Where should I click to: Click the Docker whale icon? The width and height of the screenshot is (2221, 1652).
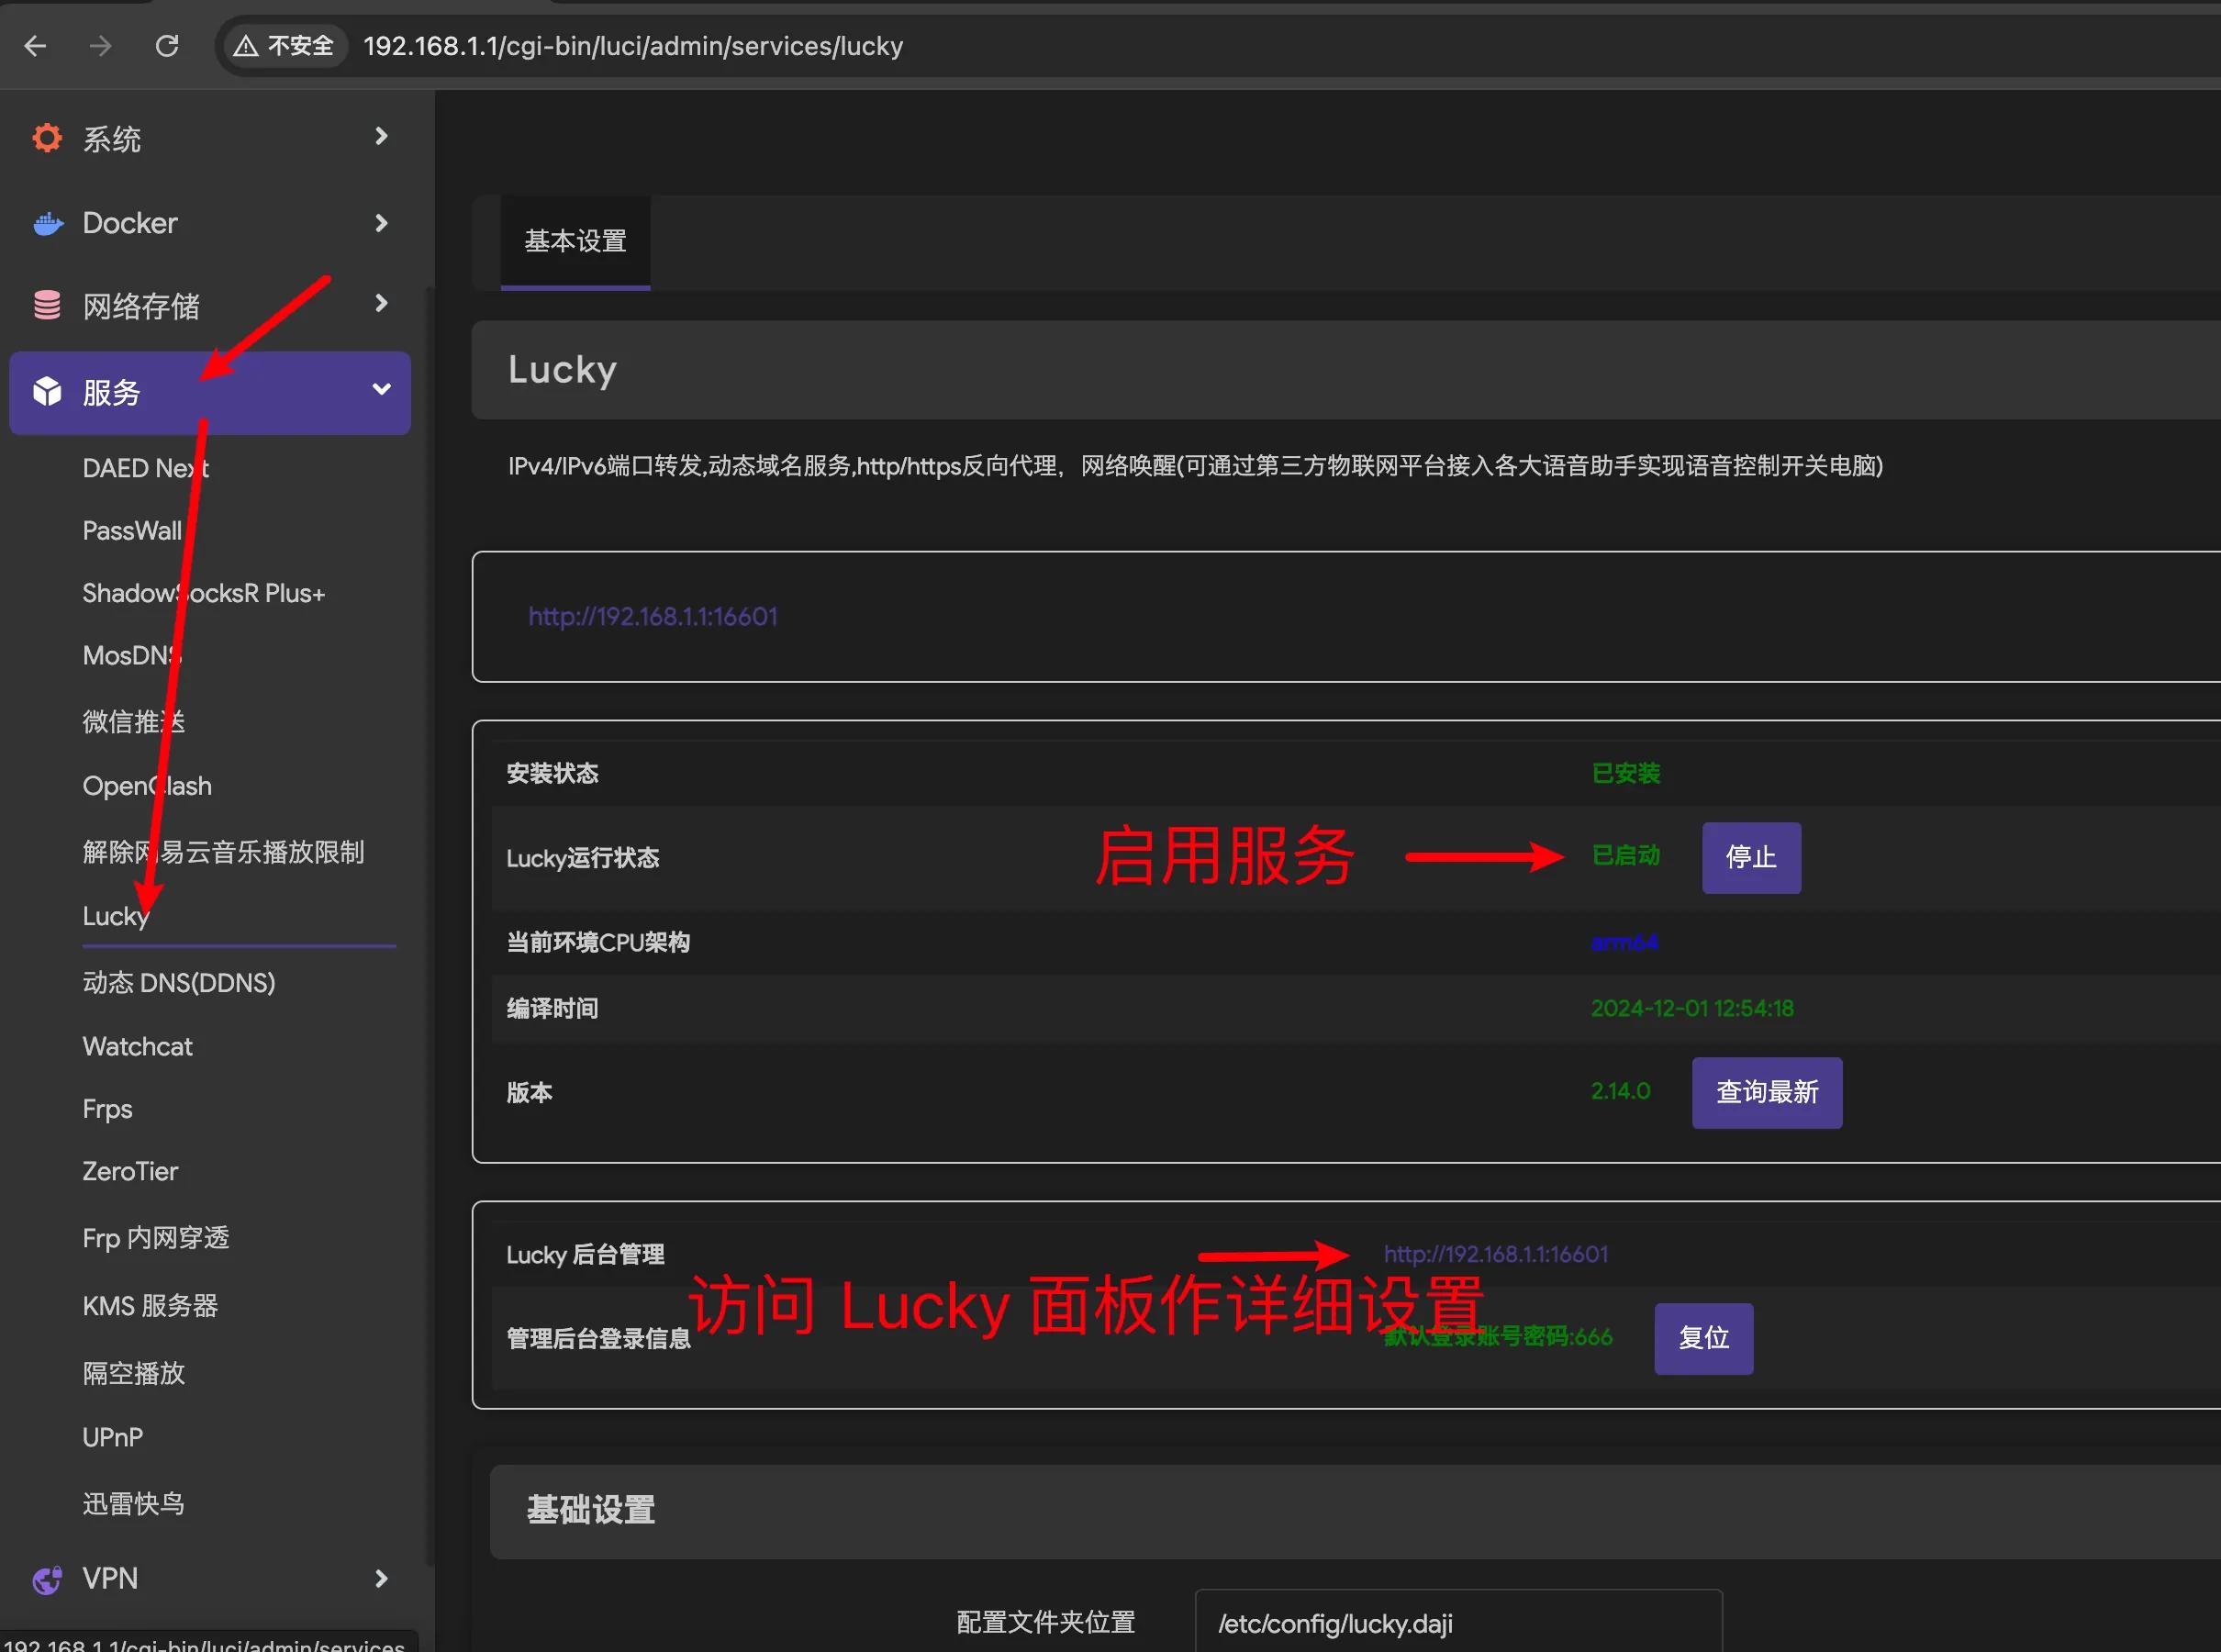click(48, 223)
